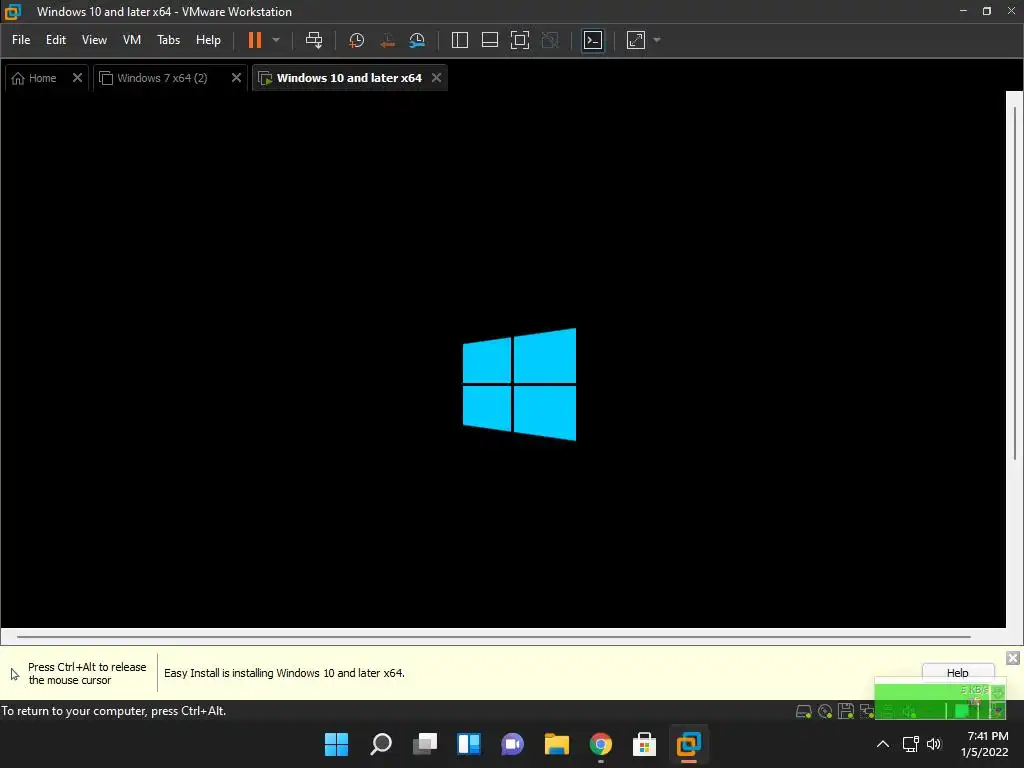Image resolution: width=1024 pixels, height=768 pixels.
Task: Switch to the Windows 7 x64 (2) tab
Action: [x=162, y=78]
